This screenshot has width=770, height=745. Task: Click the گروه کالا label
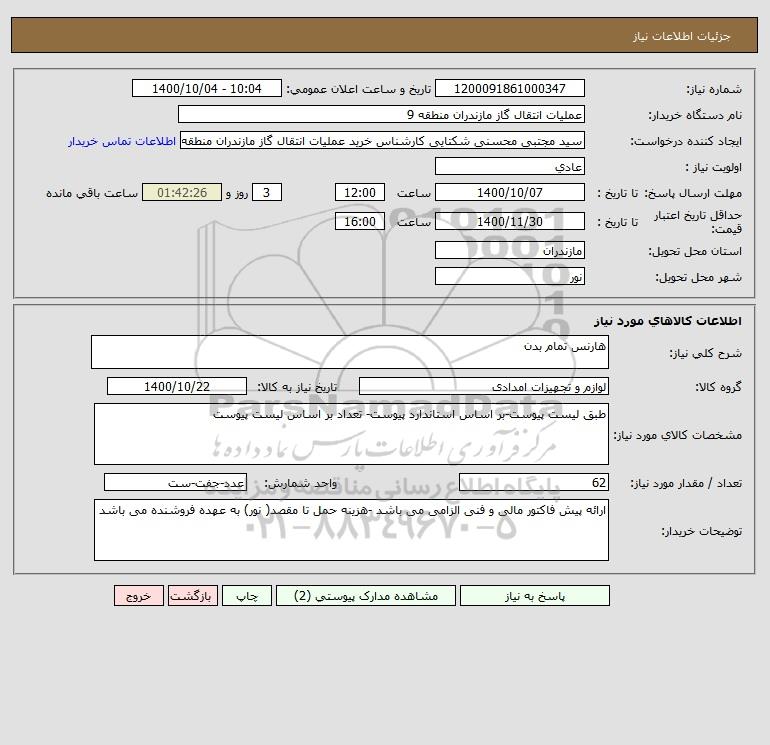[718, 387]
